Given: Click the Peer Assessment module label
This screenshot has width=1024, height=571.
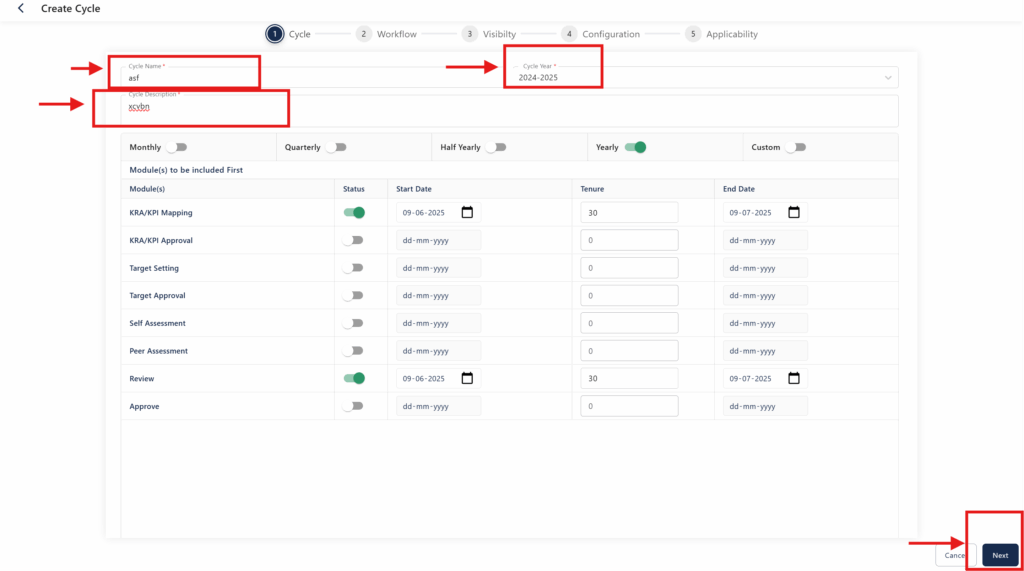Looking at the screenshot, I should 159,351.
